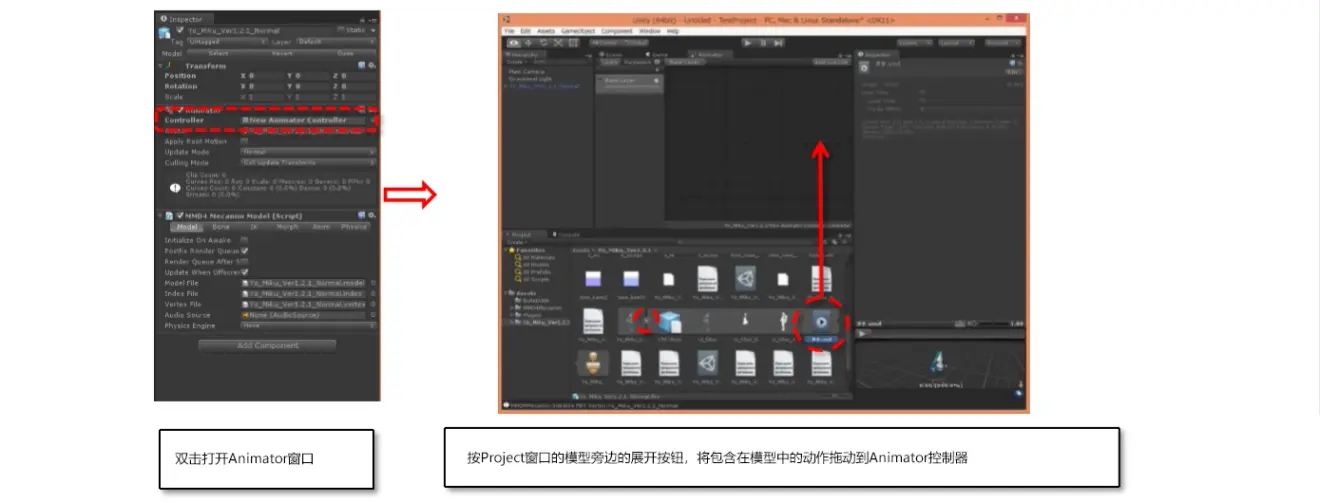Screen dimensions: 1320x503
Task: Open the Create dropdown in Hierarchy panel
Action: pyautogui.click(x=516, y=62)
